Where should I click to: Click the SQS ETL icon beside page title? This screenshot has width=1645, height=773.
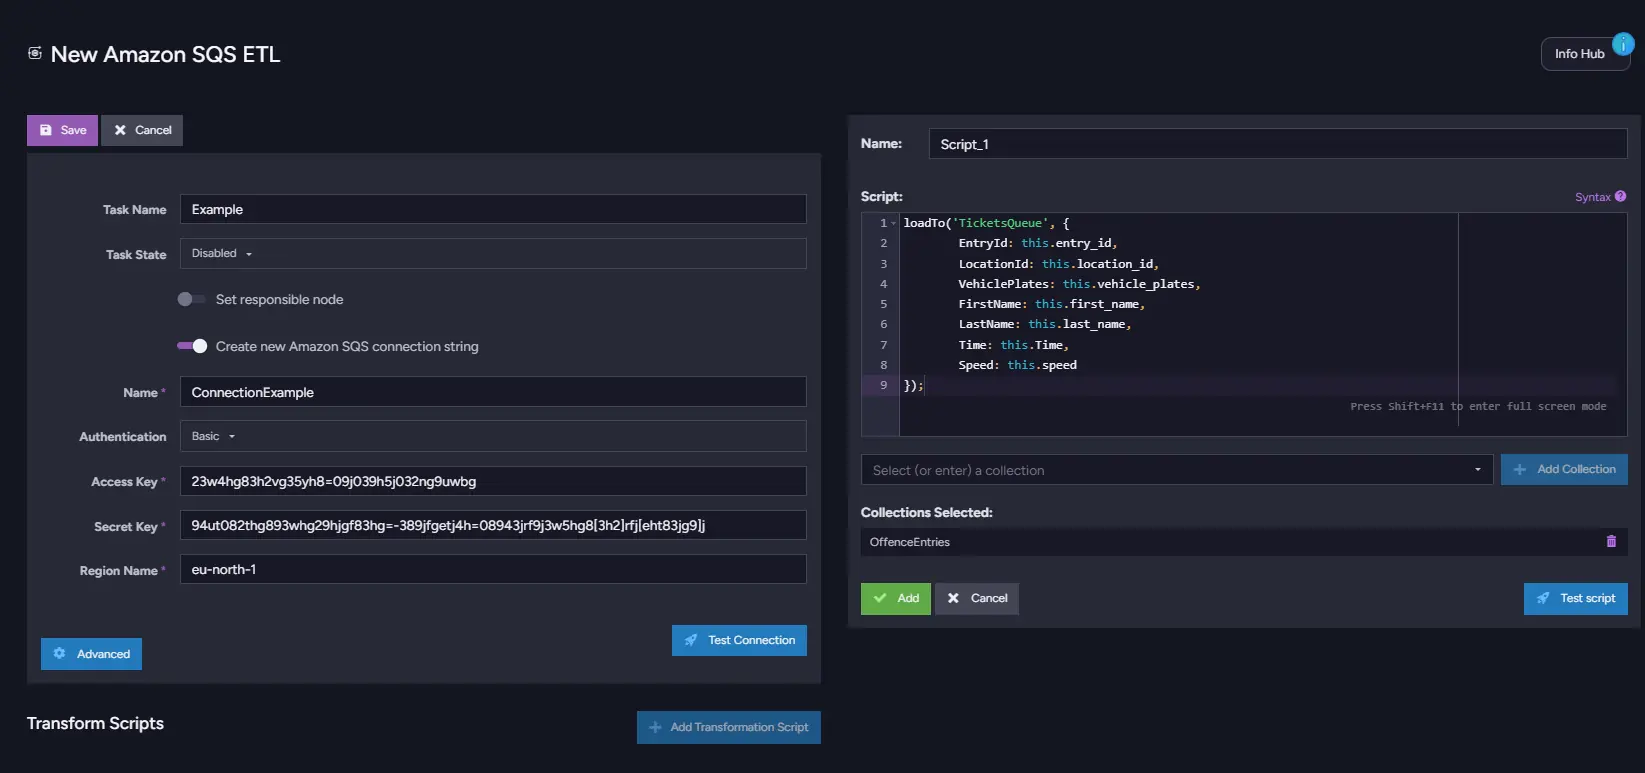pyautogui.click(x=35, y=53)
